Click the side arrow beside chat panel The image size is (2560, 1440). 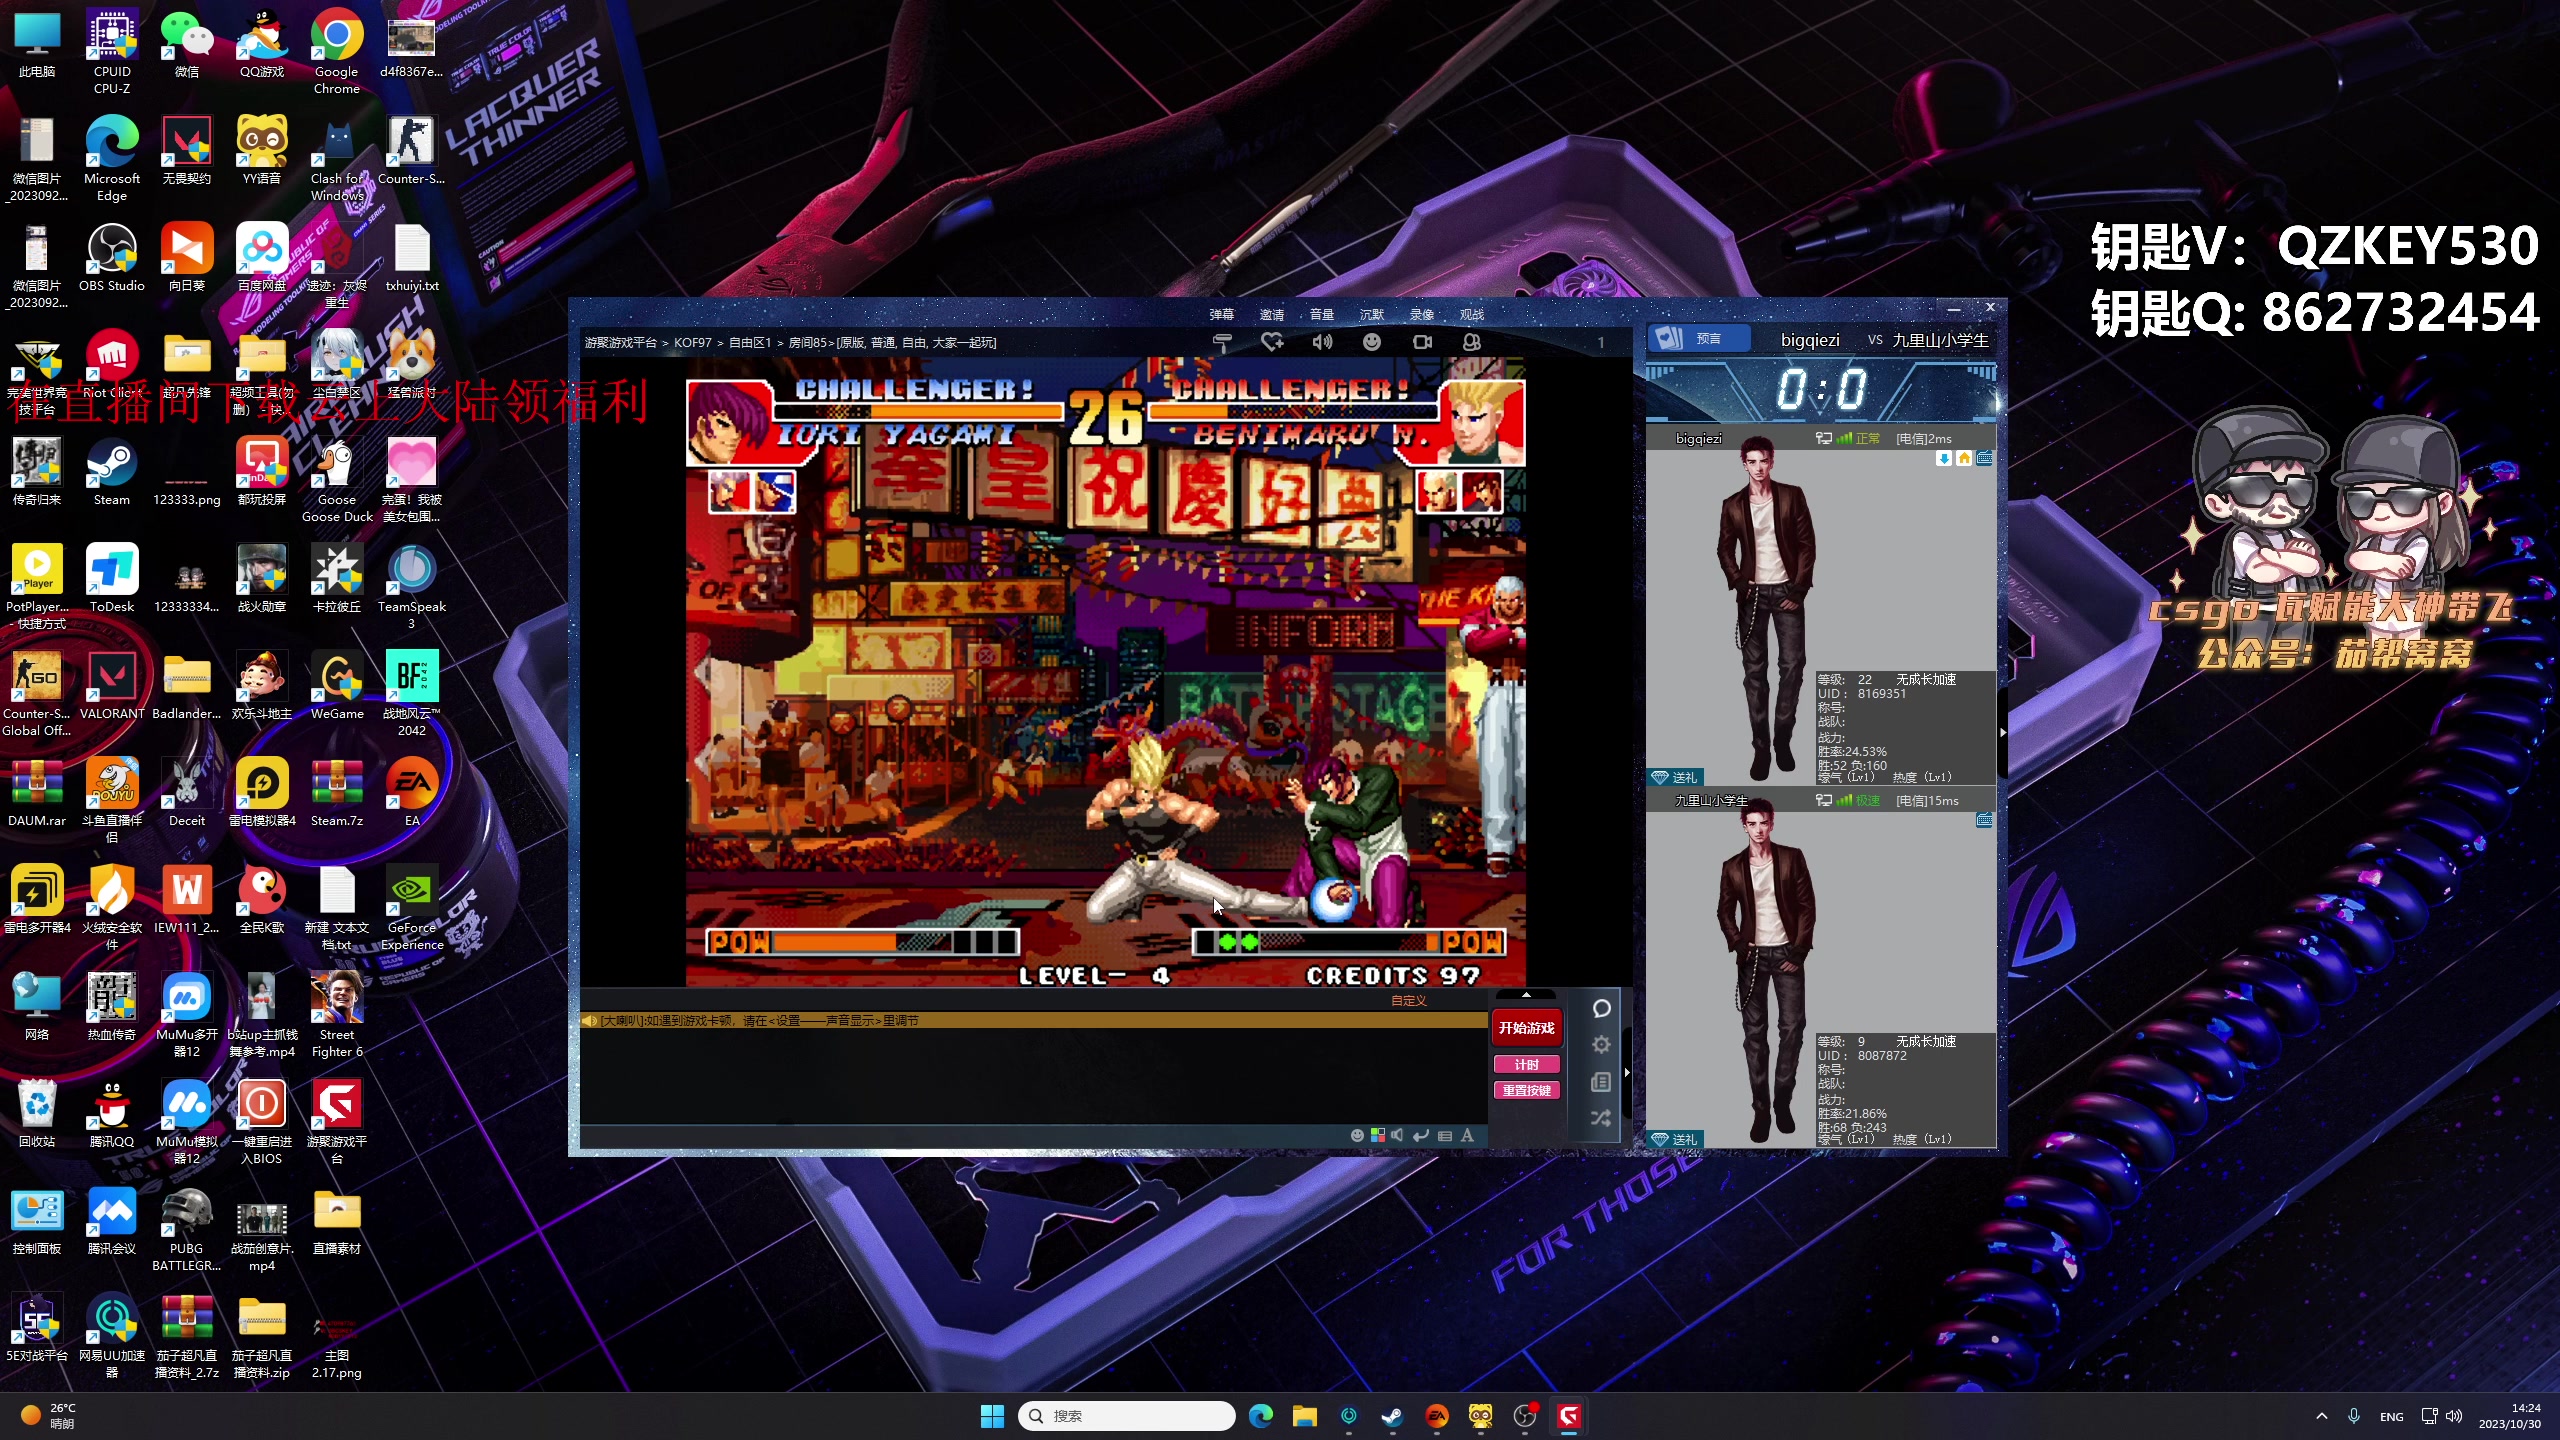click(x=1627, y=1073)
